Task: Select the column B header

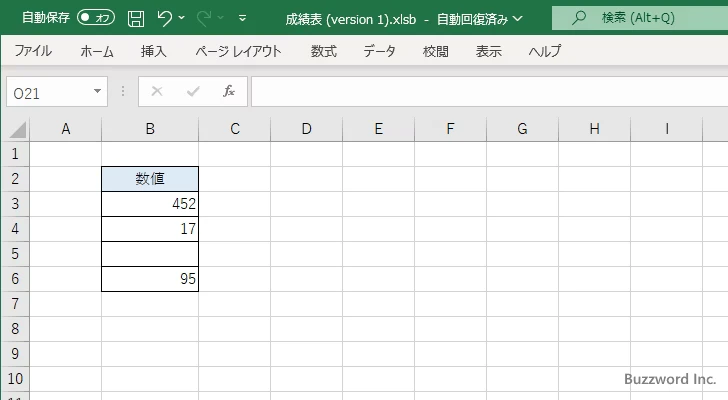Action: [149, 128]
